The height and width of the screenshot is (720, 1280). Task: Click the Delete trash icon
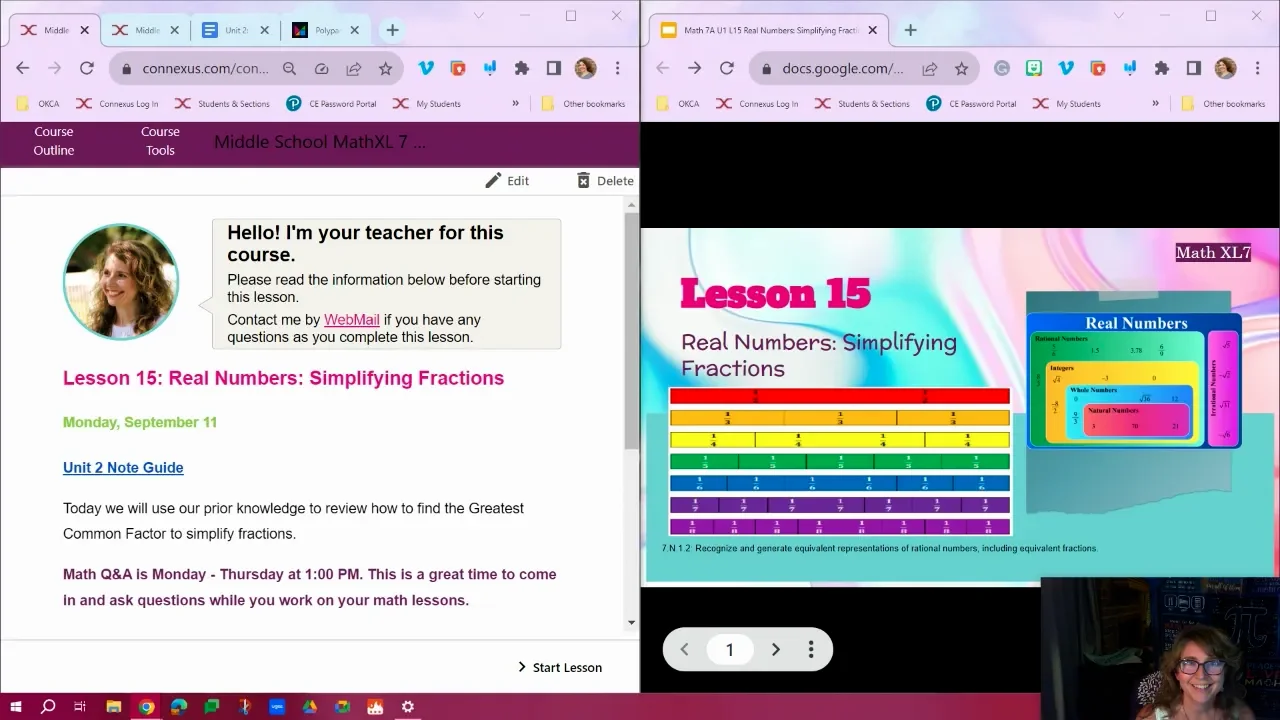[583, 180]
